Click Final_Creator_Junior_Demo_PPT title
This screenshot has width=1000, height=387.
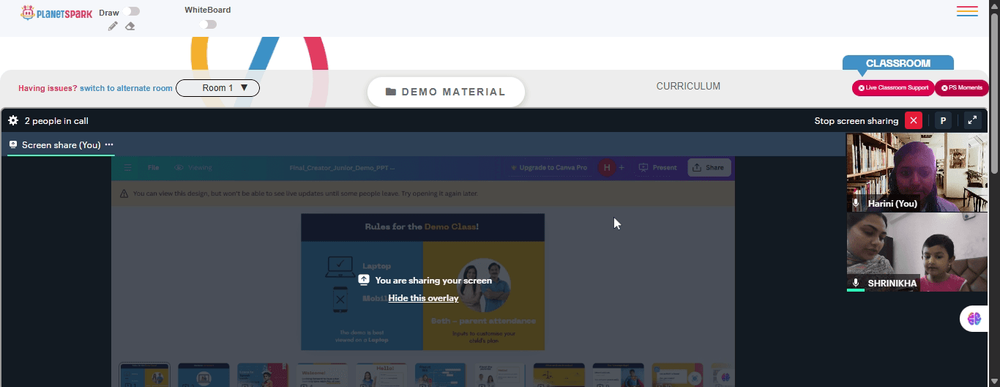(x=342, y=168)
